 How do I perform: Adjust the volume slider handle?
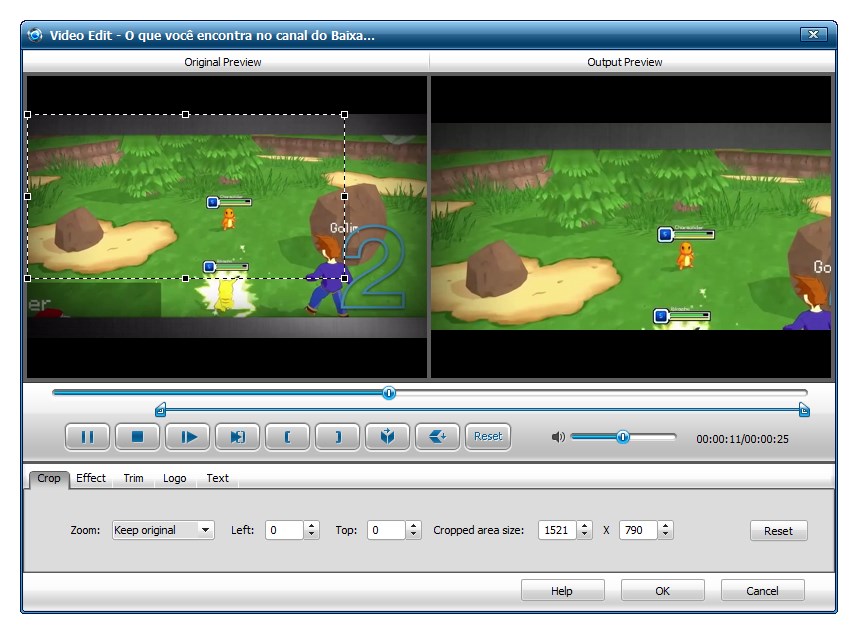pos(623,437)
